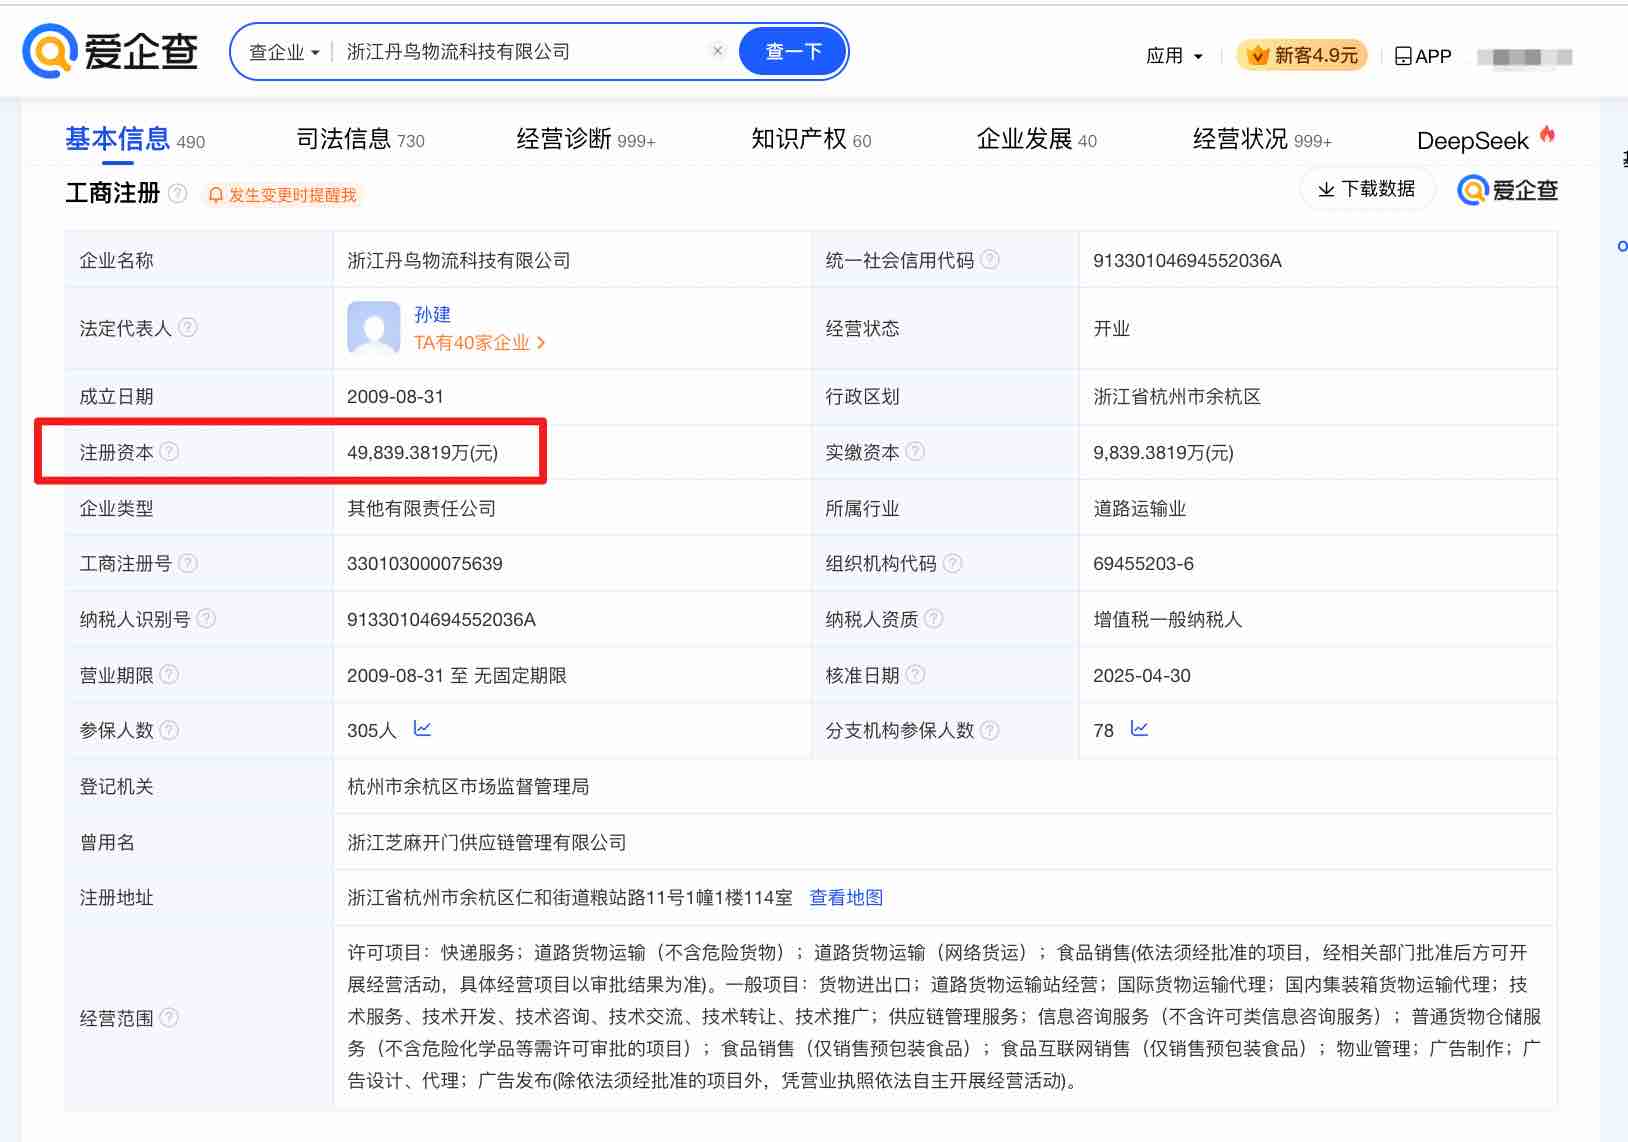The width and height of the screenshot is (1628, 1142).
Task: Click the help icon next to 纳税人识别号
Action: point(206,619)
